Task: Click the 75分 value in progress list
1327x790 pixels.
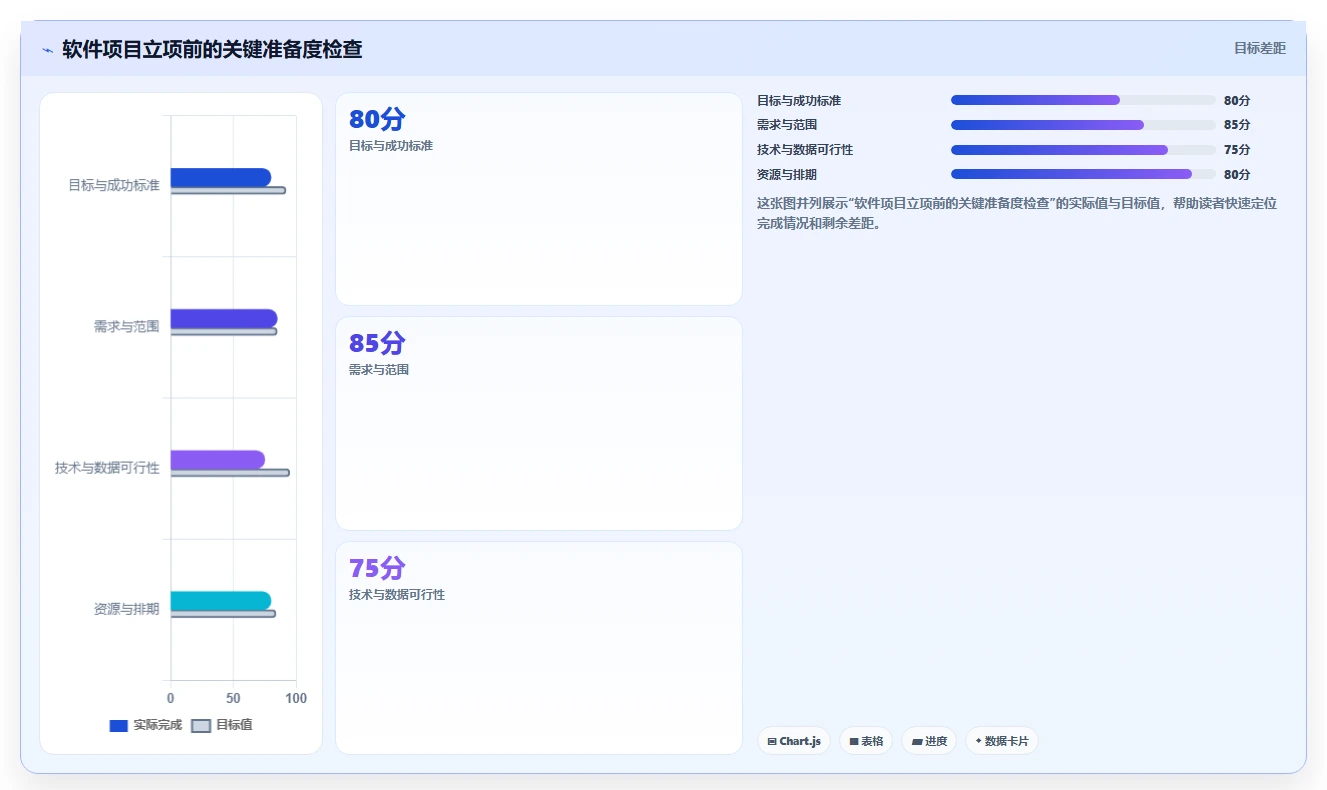Action: [x=1237, y=150]
